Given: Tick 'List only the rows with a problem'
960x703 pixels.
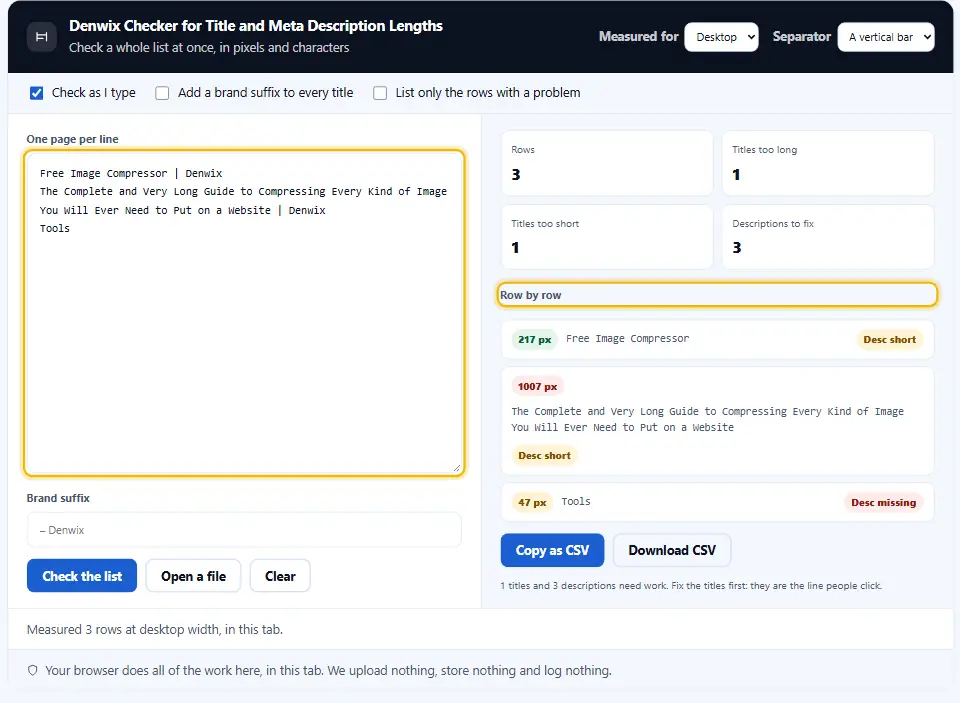Looking at the screenshot, I should pos(380,93).
